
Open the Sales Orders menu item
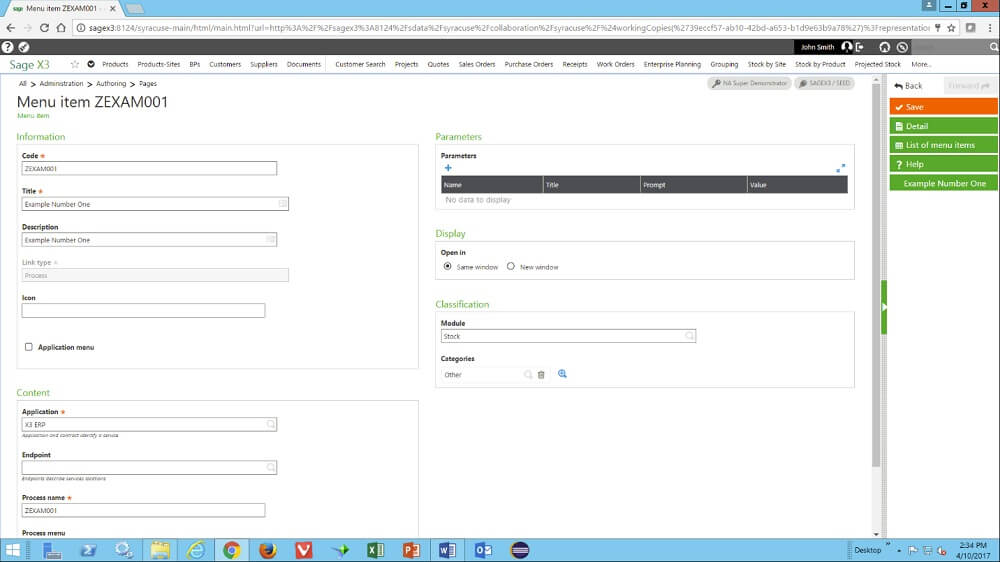click(477, 64)
